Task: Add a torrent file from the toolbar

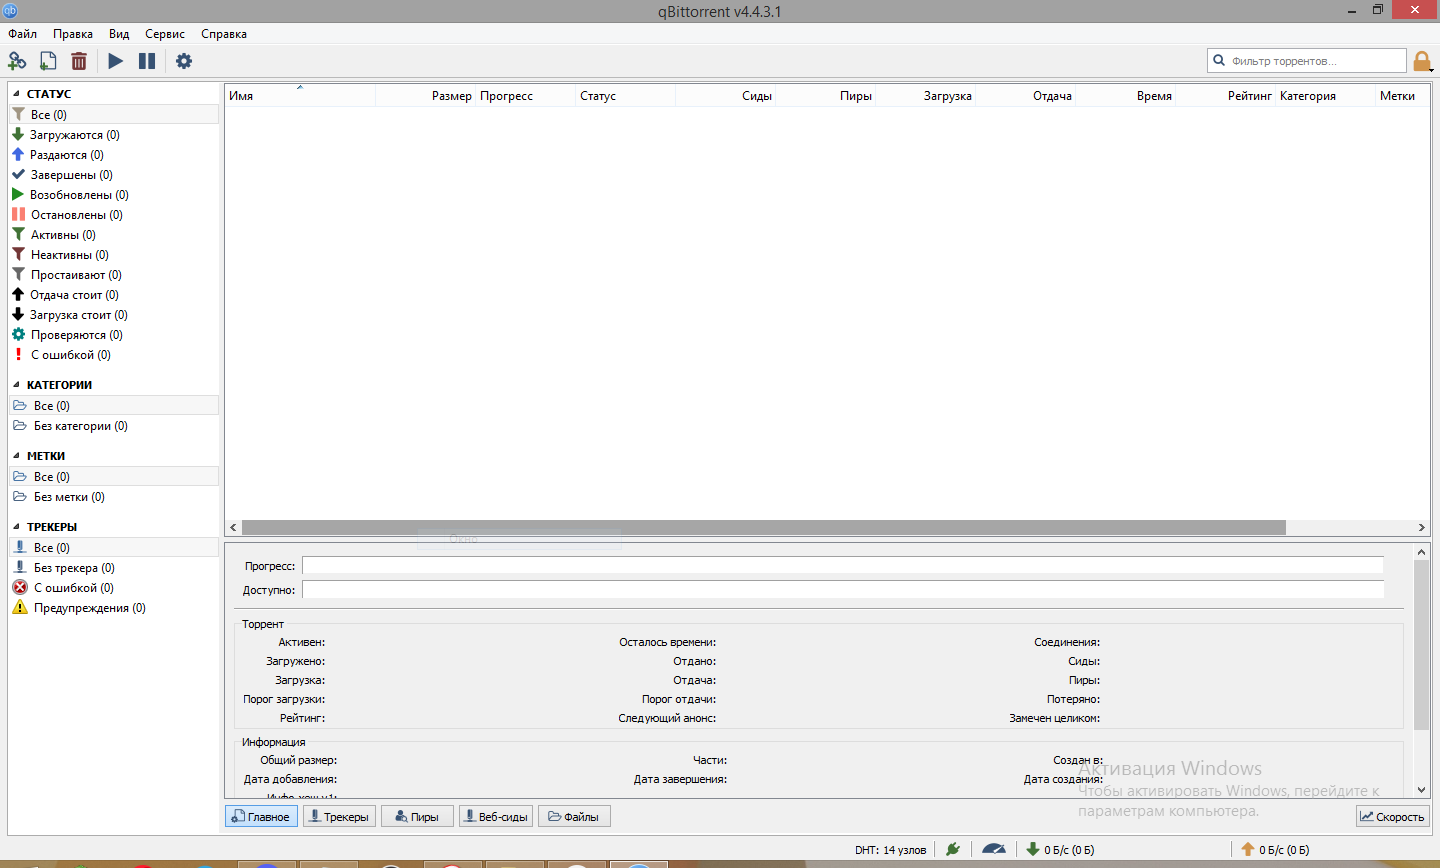Action: pyautogui.click(x=48, y=61)
